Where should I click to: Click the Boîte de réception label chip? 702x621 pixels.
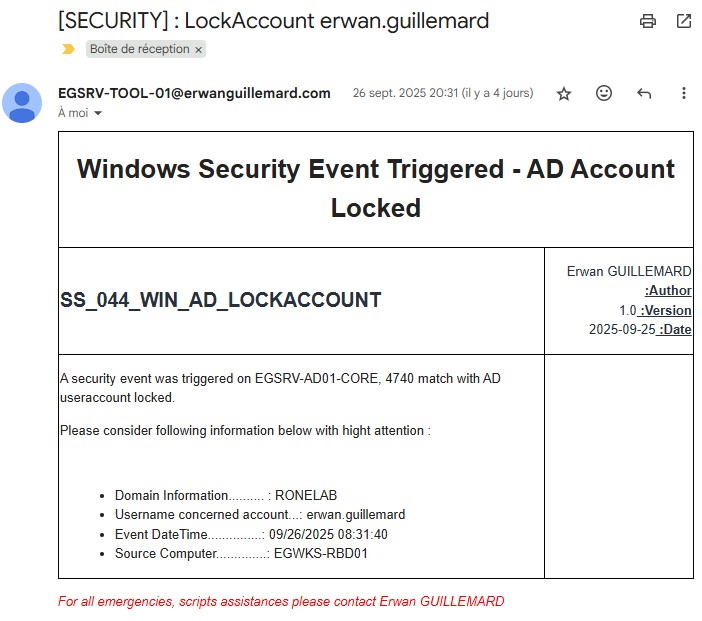click(x=139, y=49)
